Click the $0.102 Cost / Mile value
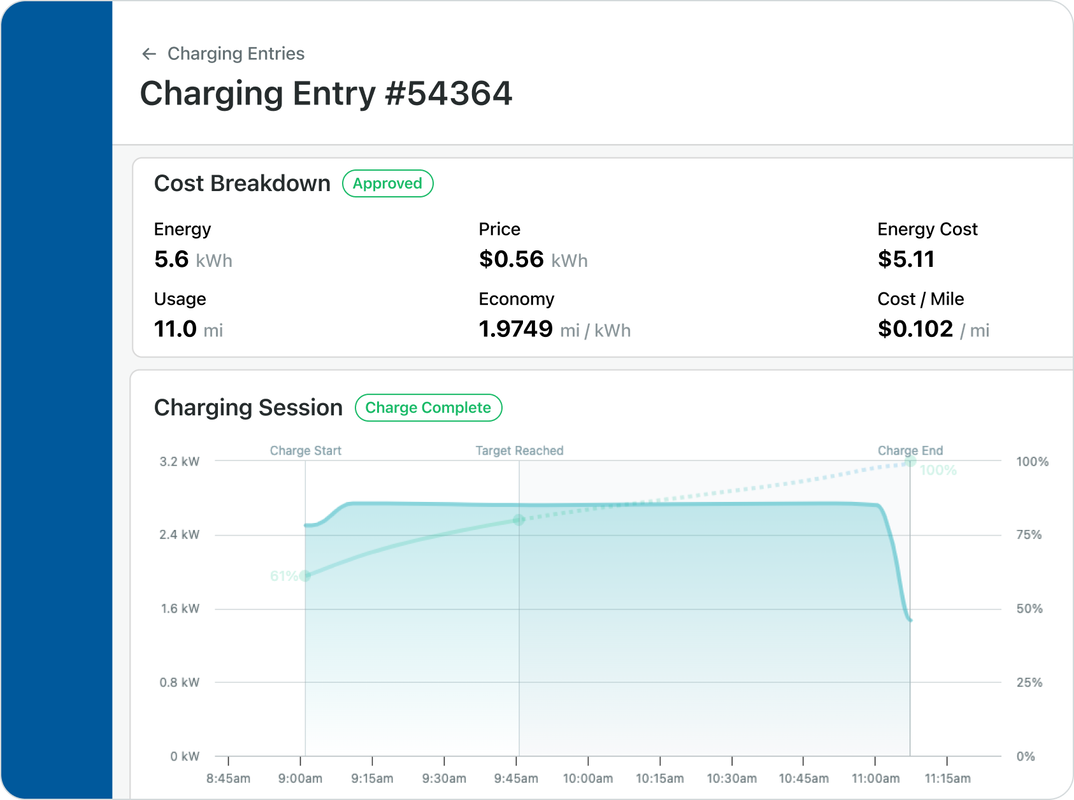1074x800 pixels. click(933, 329)
